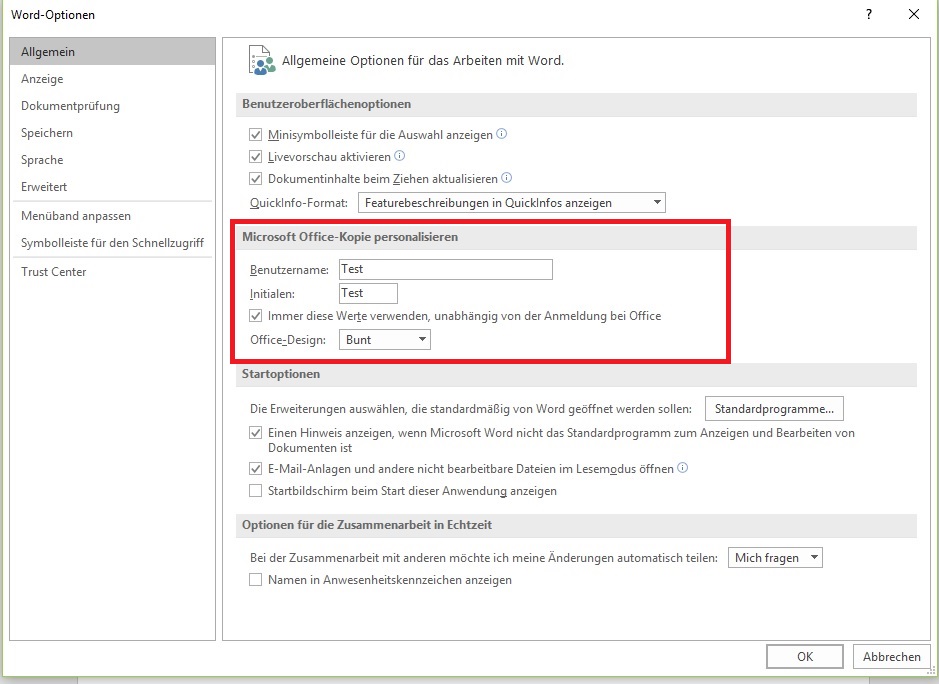Click into the Benutzername text field

tap(446, 270)
